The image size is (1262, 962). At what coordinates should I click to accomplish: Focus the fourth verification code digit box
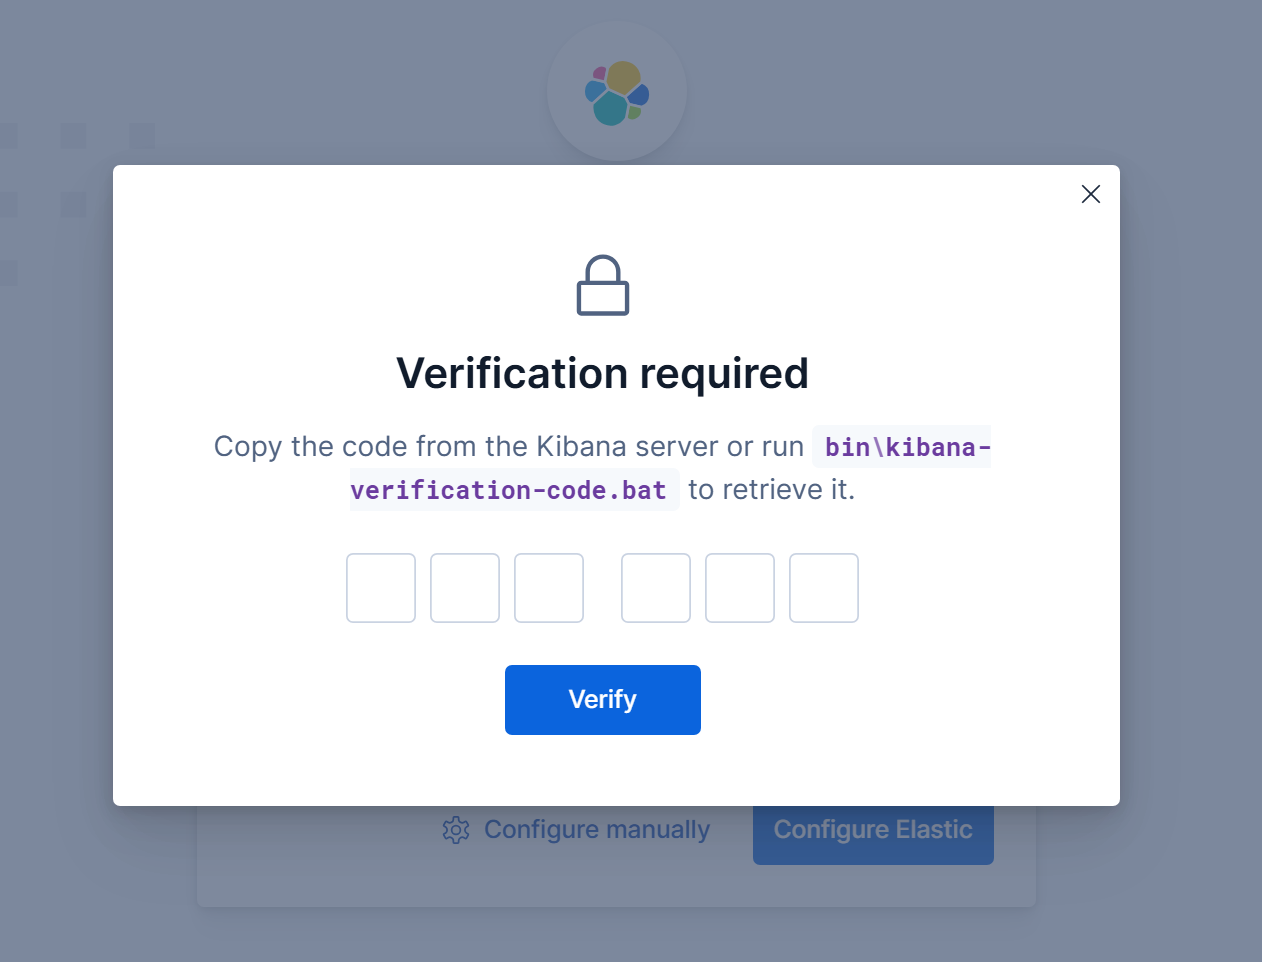pyautogui.click(x=656, y=588)
